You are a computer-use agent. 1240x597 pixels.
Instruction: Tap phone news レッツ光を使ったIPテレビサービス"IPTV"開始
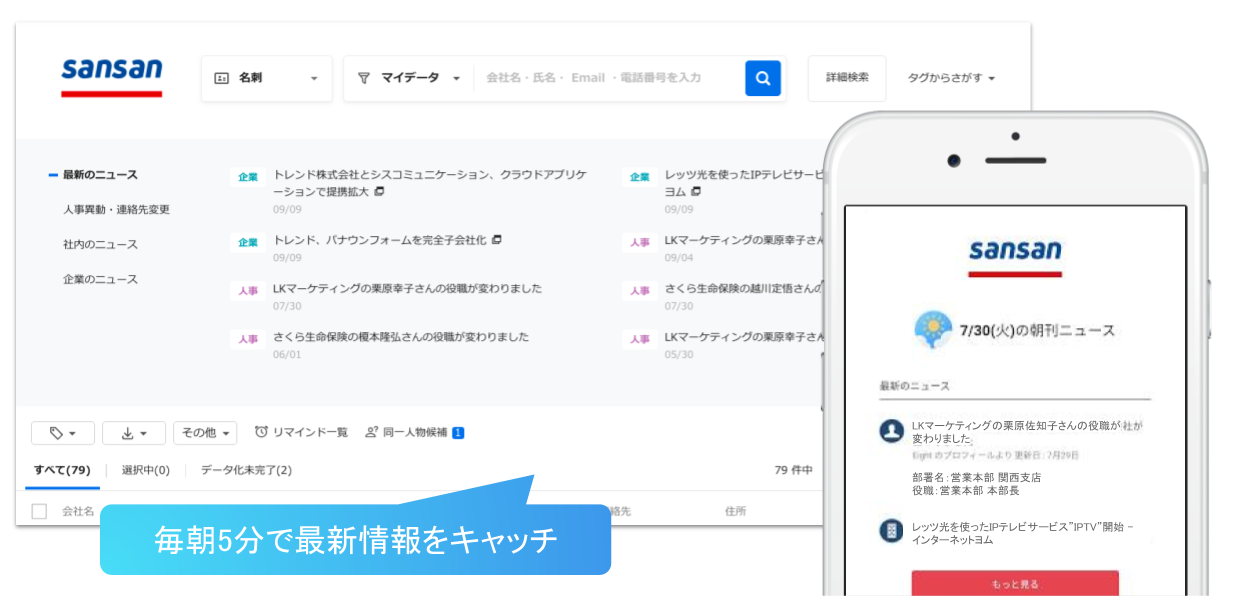[x=1023, y=532]
